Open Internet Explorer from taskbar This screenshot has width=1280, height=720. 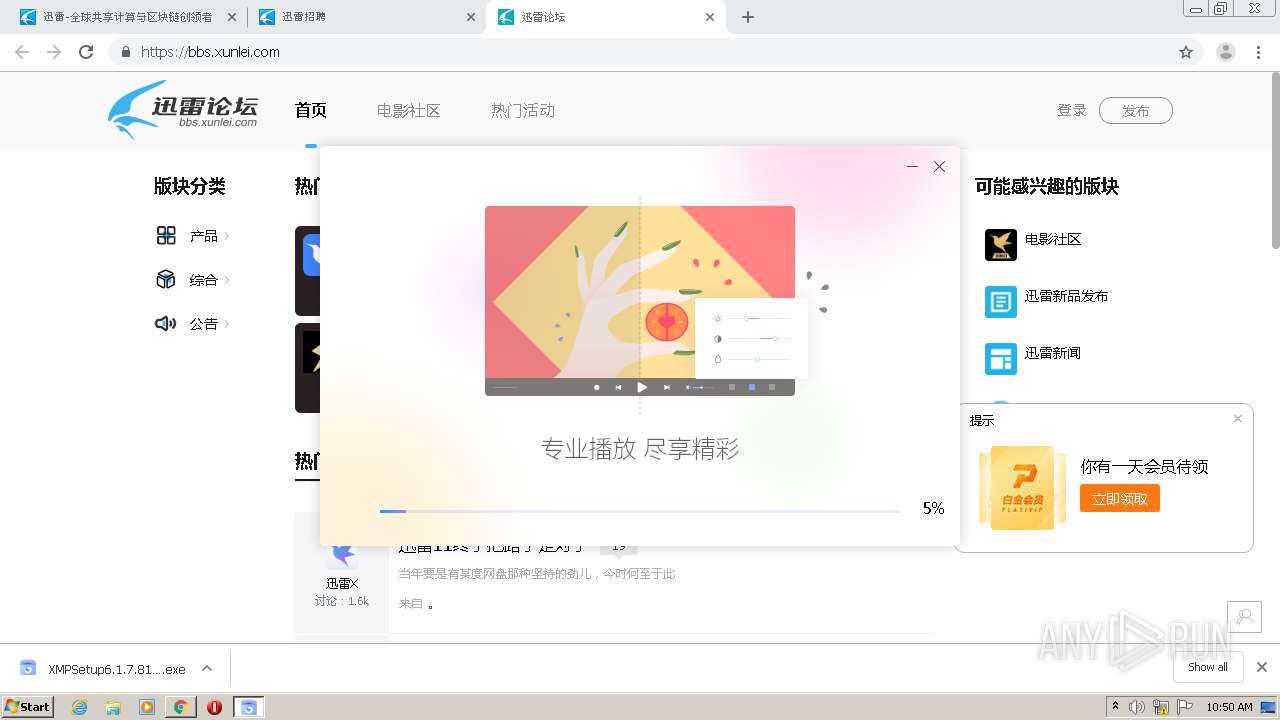(80, 707)
